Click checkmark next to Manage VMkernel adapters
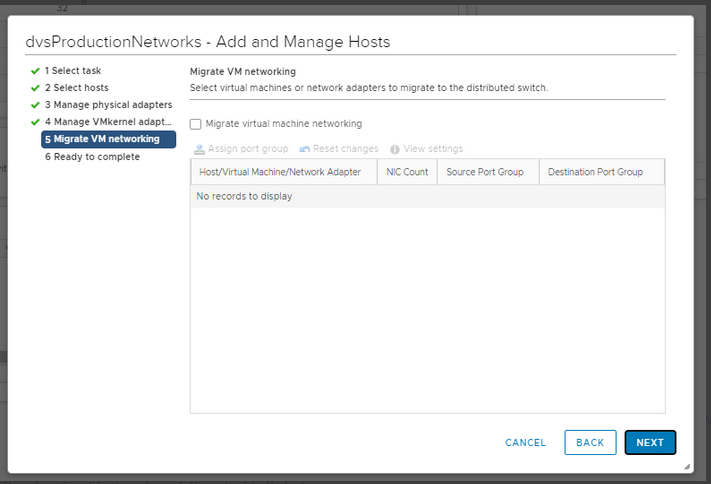This screenshot has height=484, width=711. [x=35, y=122]
